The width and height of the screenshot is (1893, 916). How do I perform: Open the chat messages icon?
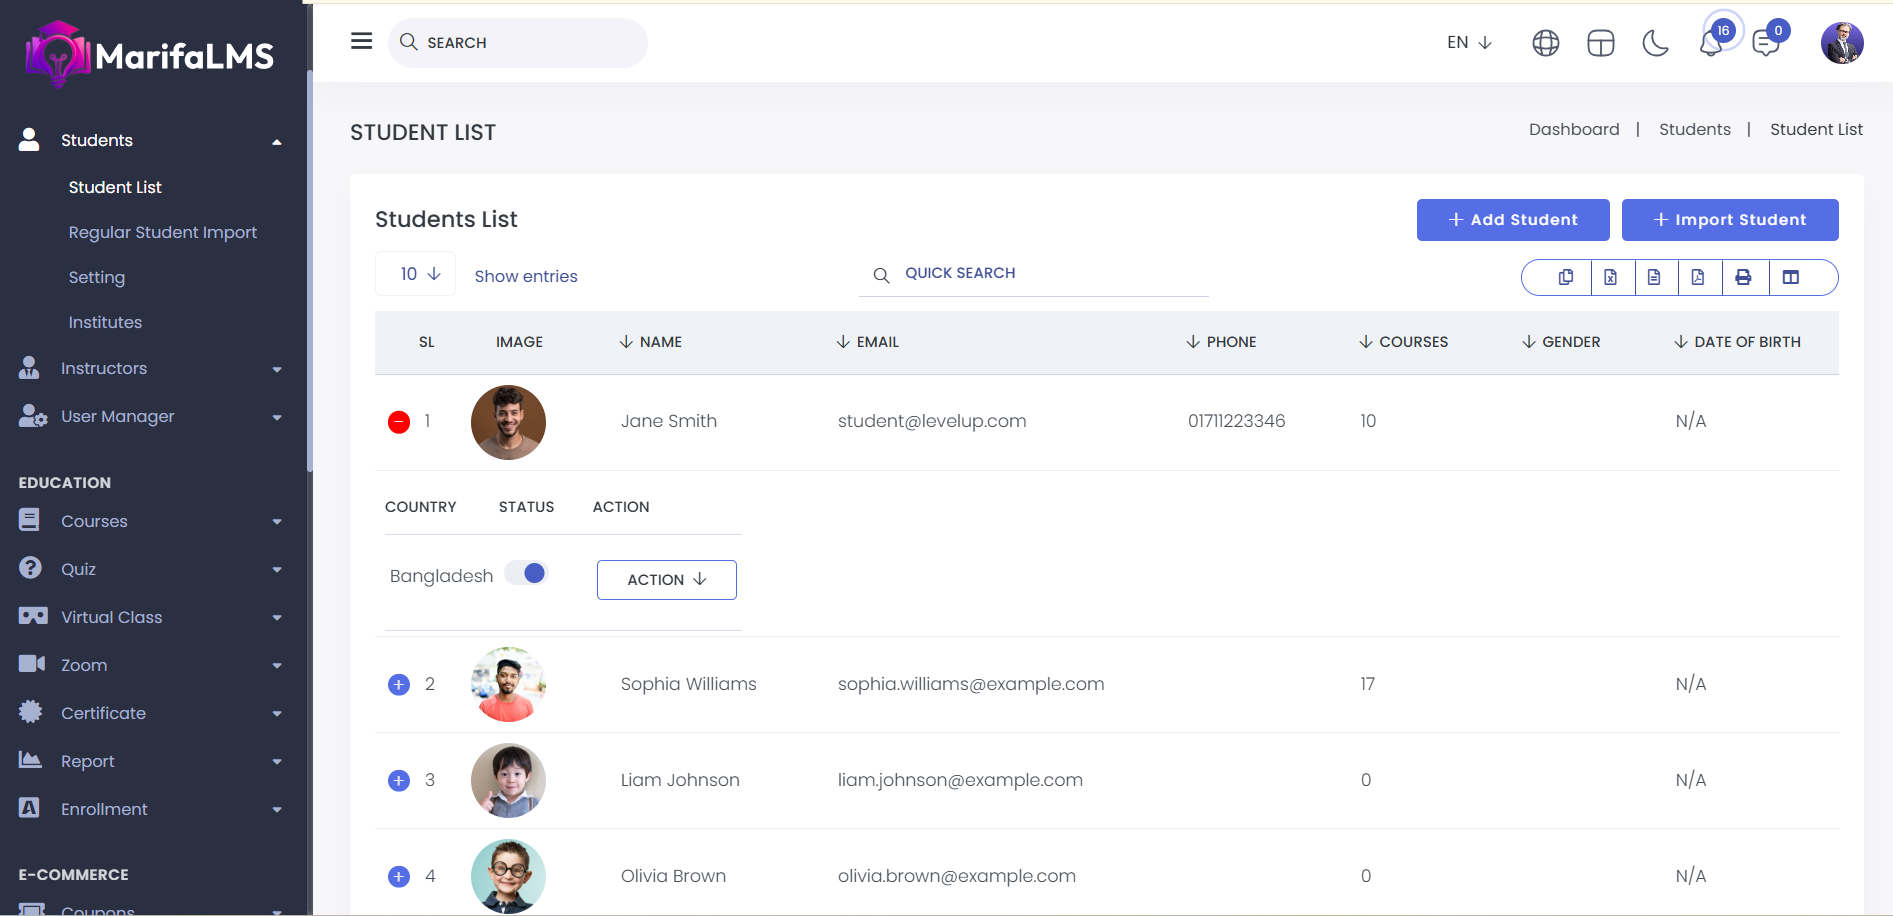(1766, 43)
